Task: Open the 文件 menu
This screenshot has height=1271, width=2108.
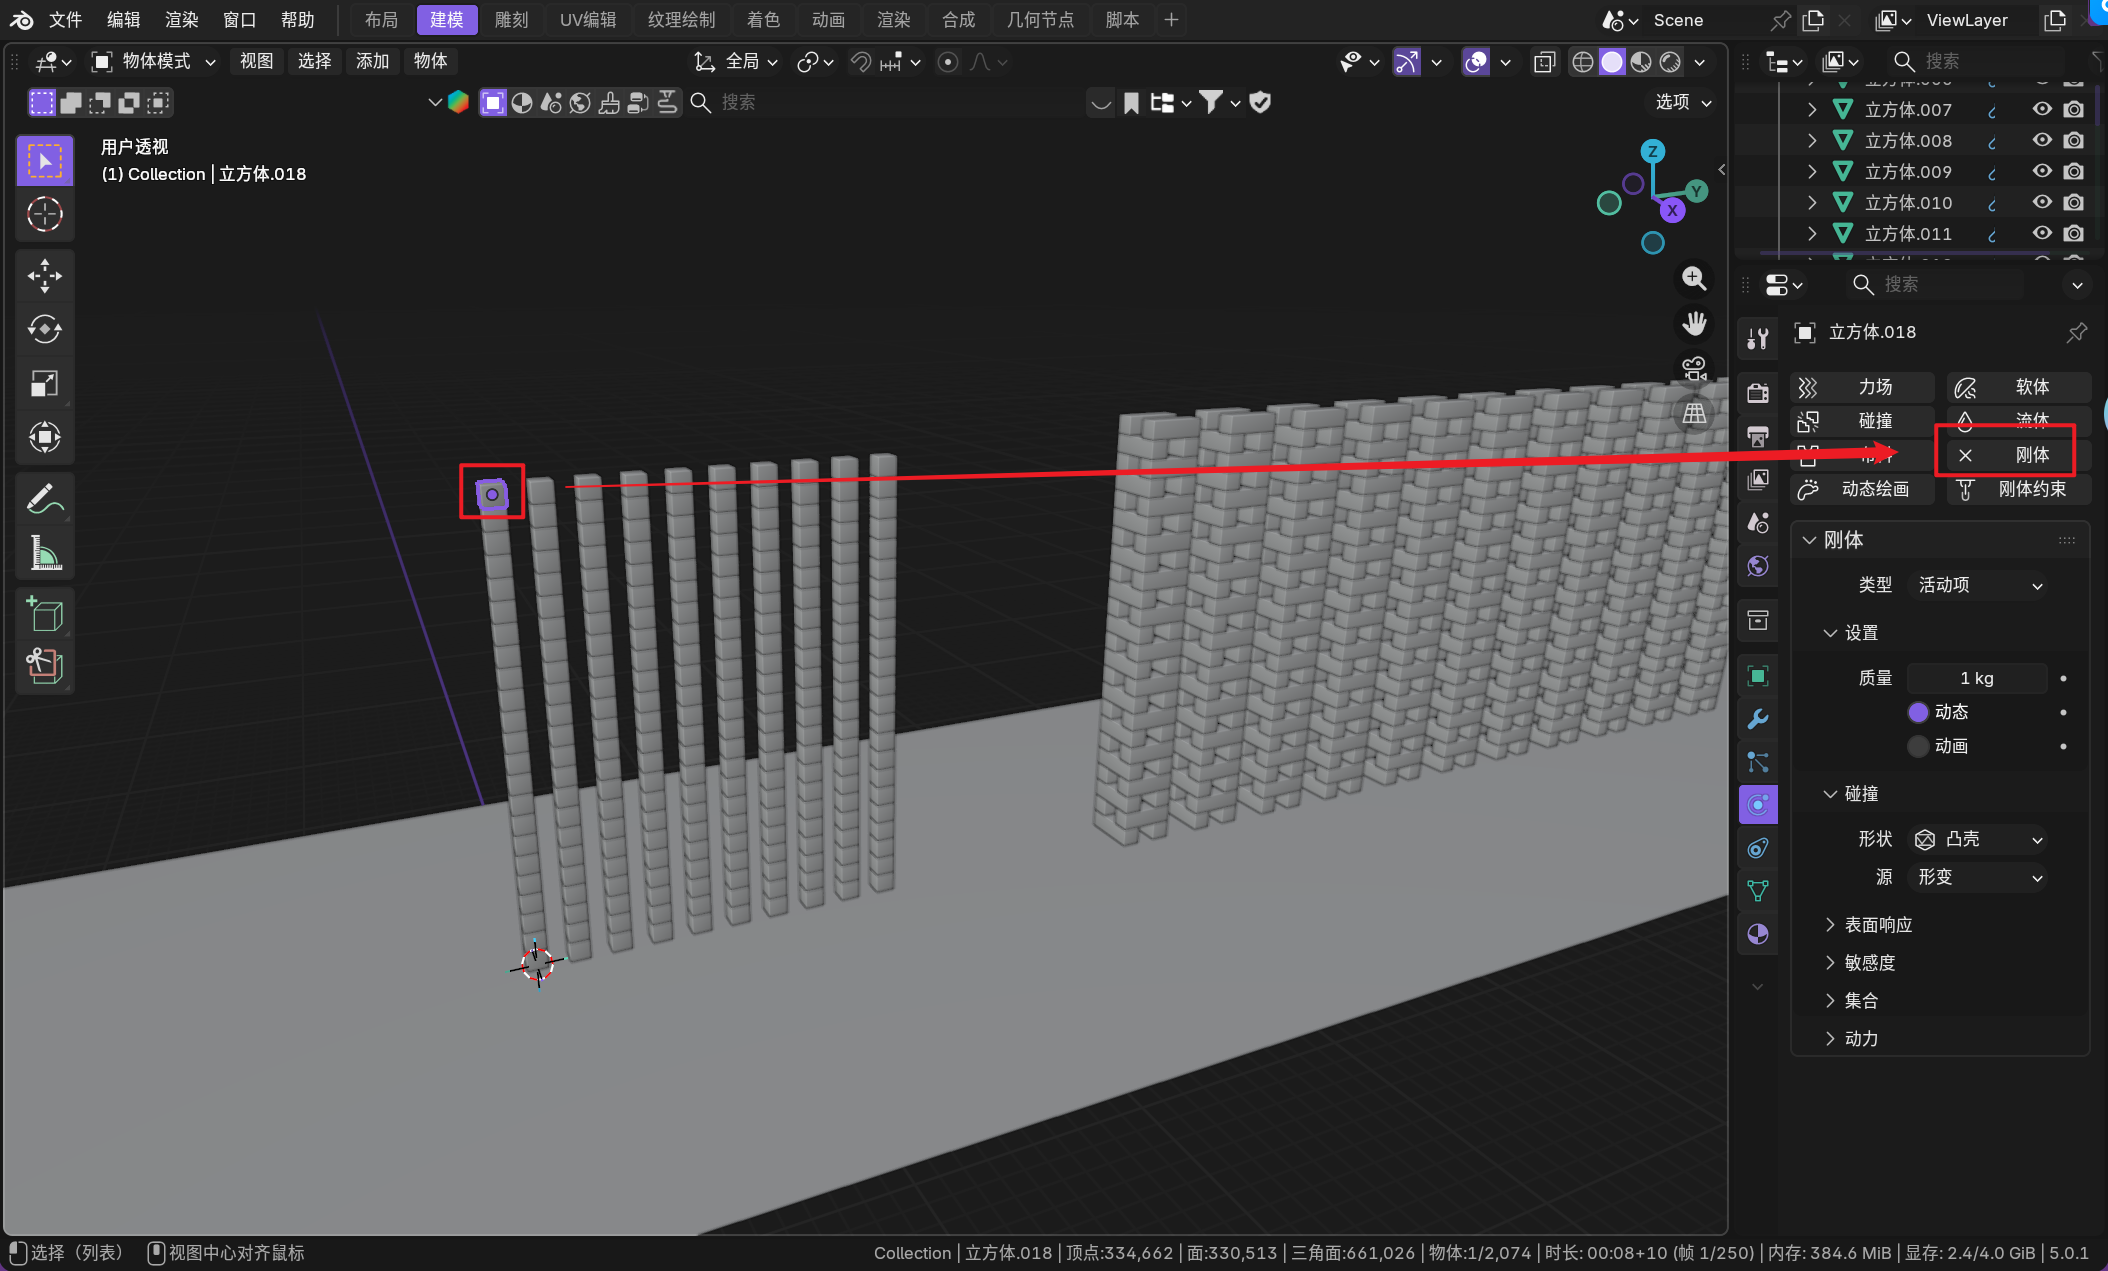Action: [x=65, y=20]
